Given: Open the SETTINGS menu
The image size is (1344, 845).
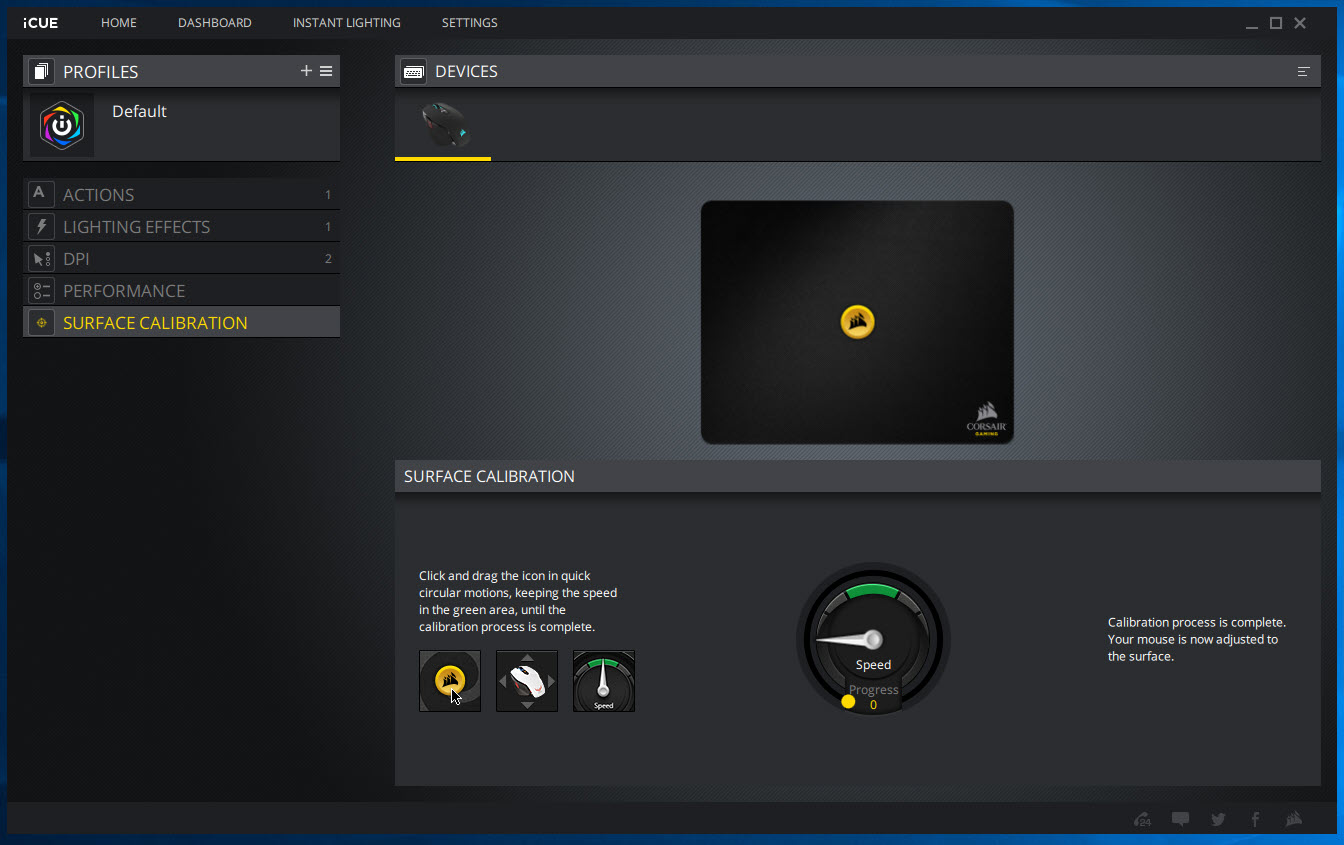Looking at the screenshot, I should (x=470, y=22).
